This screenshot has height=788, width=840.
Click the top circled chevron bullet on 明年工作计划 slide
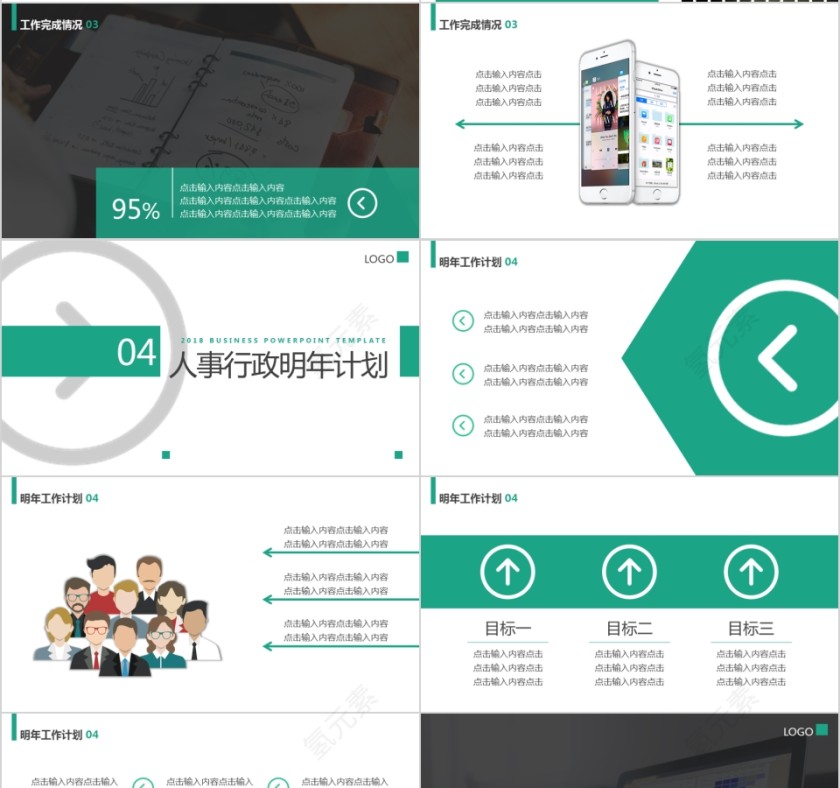coord(462,321)
